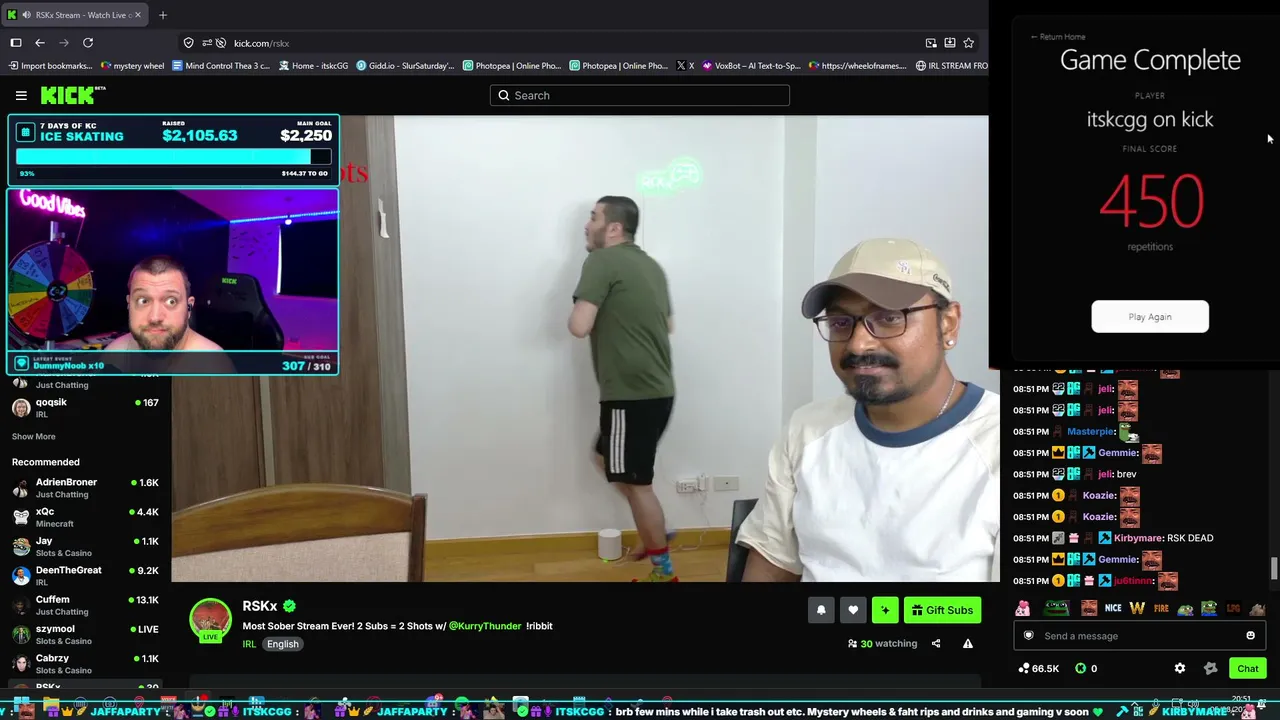Open the xQc recommended channel
The height and width of the screenshot is (720, 1280).
tap(85, 517)
